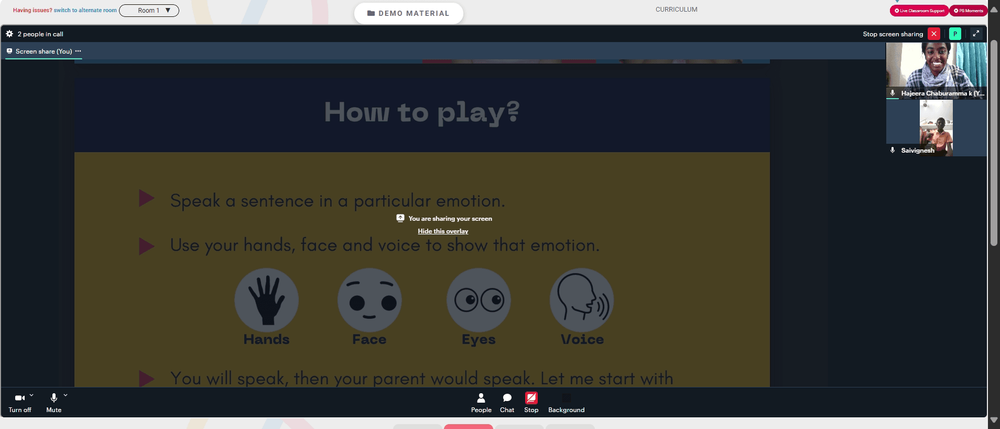Click Live Classroom Support button

click(x=919, y=10)
